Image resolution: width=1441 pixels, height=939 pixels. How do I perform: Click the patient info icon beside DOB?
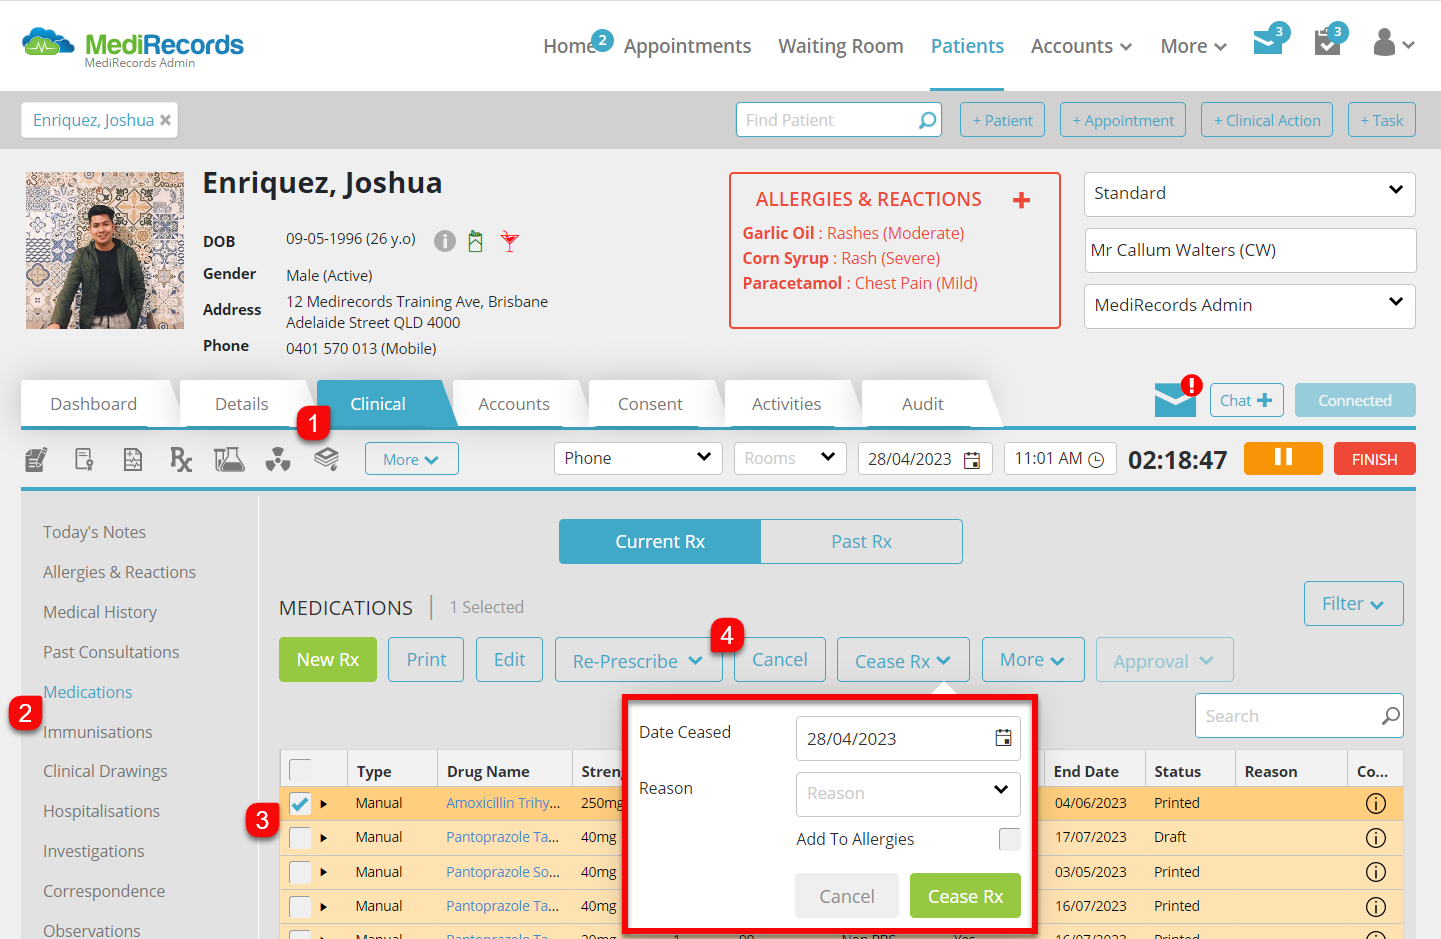445,241
